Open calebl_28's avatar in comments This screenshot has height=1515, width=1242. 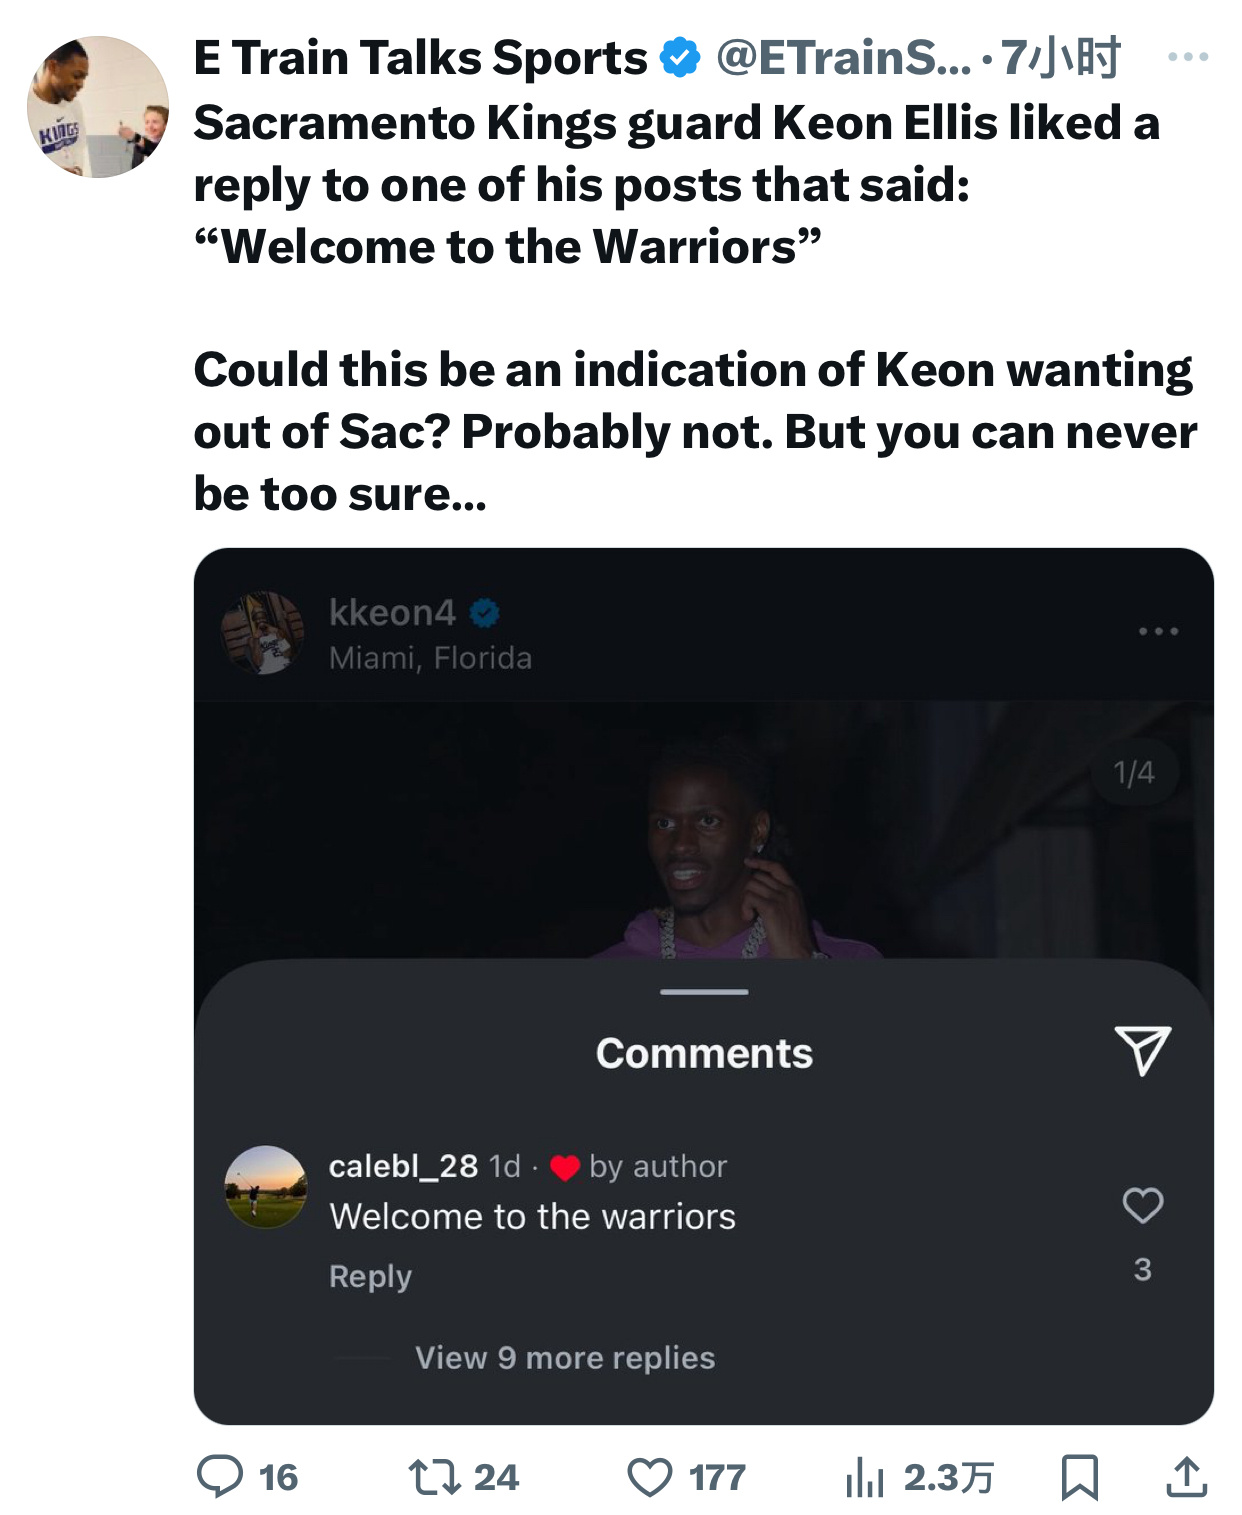[265, 1187]
